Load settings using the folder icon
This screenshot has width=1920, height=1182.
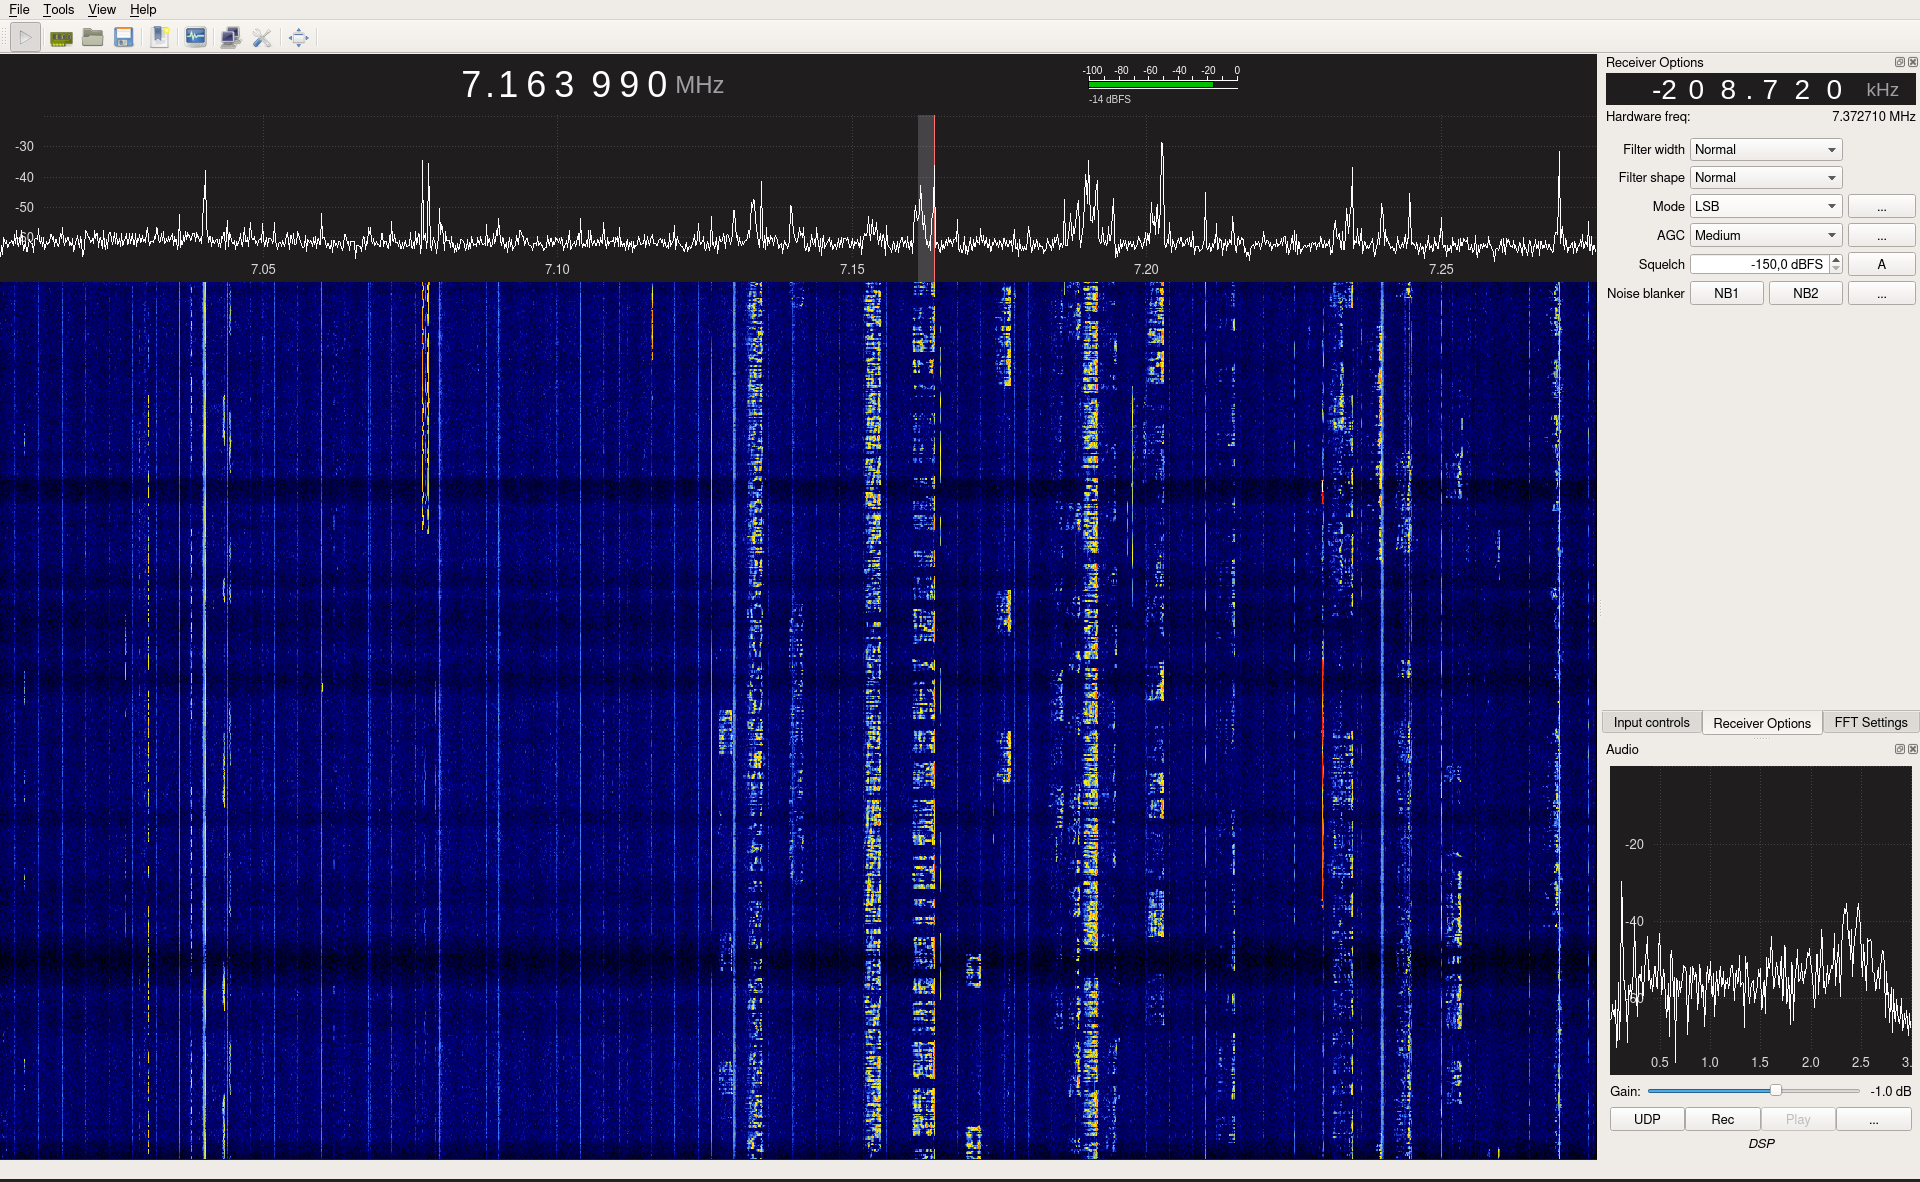coord(93,38)
